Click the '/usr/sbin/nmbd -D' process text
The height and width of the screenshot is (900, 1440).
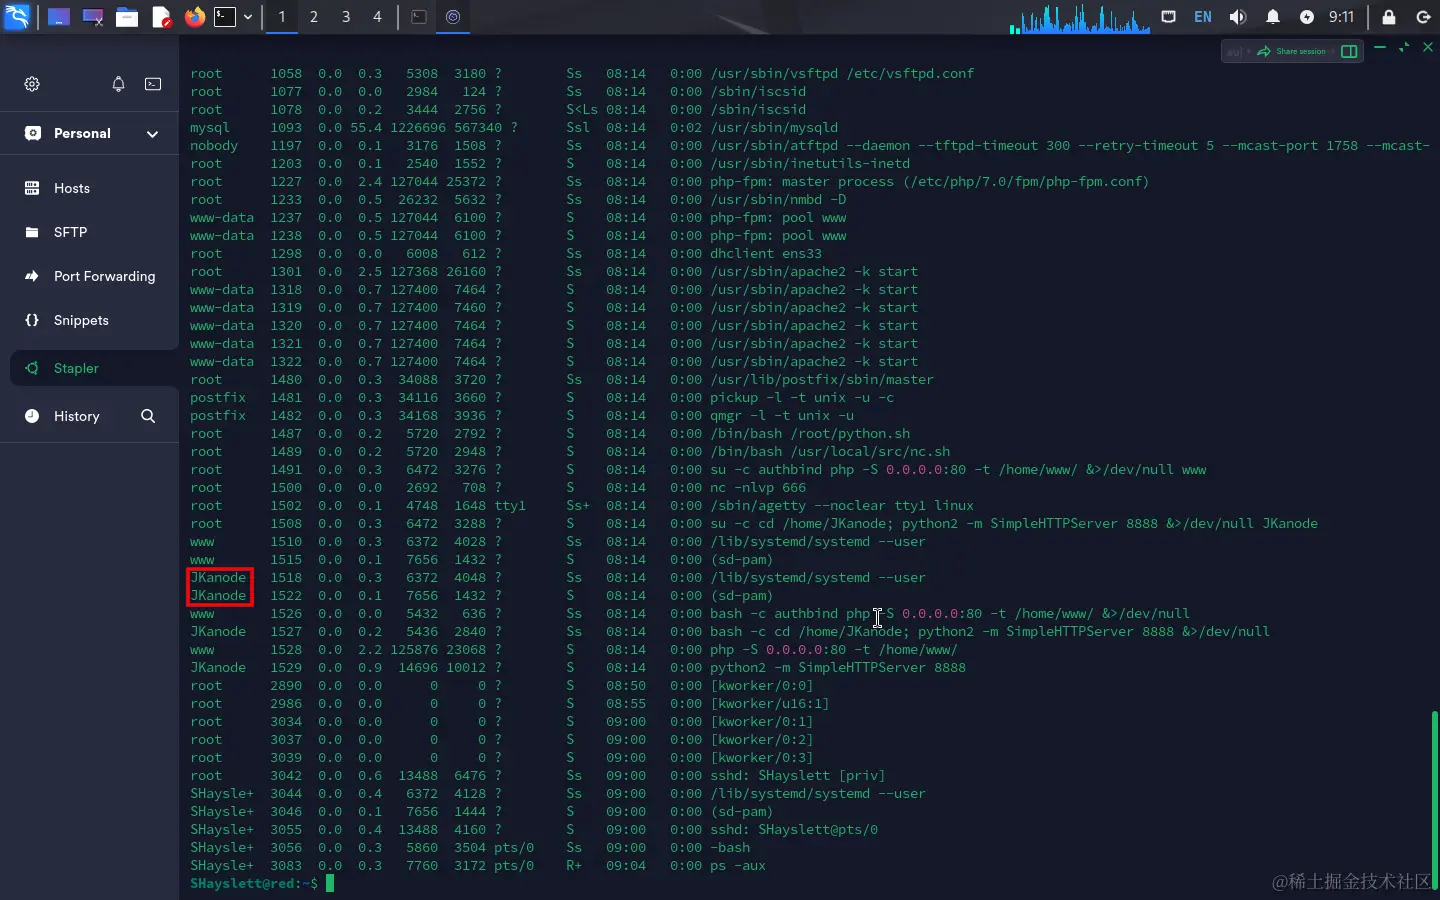[x=778, y=200]
